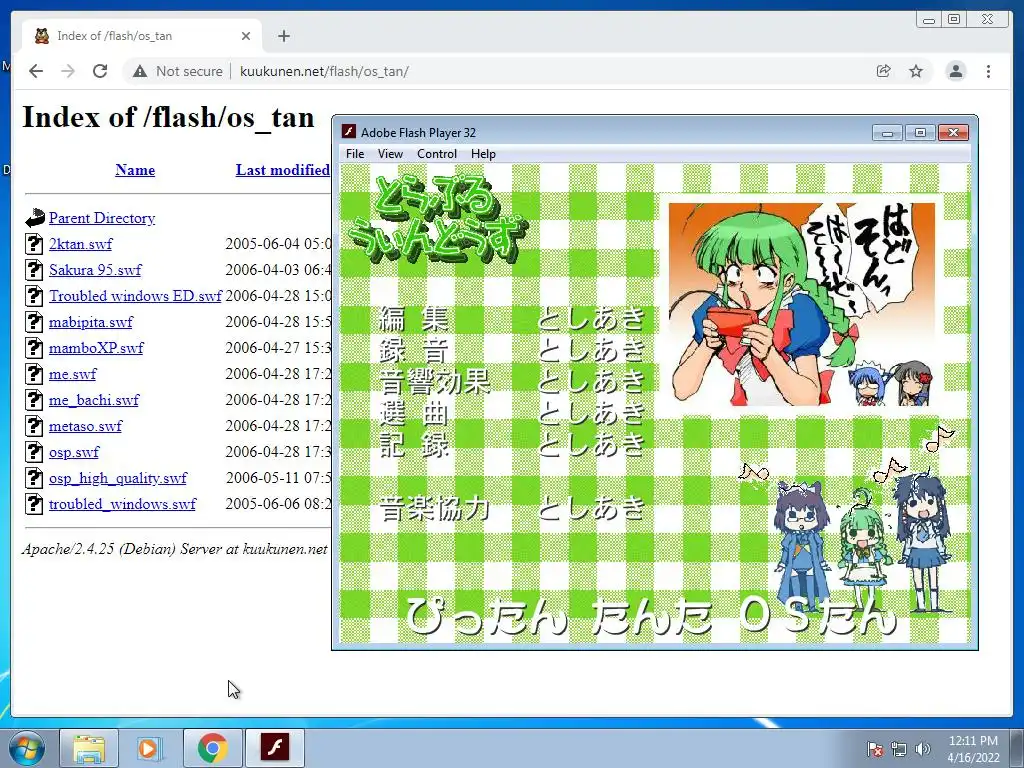Click the file icon beside mabipita.swf
Viewport: 1024px width, 768px height.
point(35,321)
